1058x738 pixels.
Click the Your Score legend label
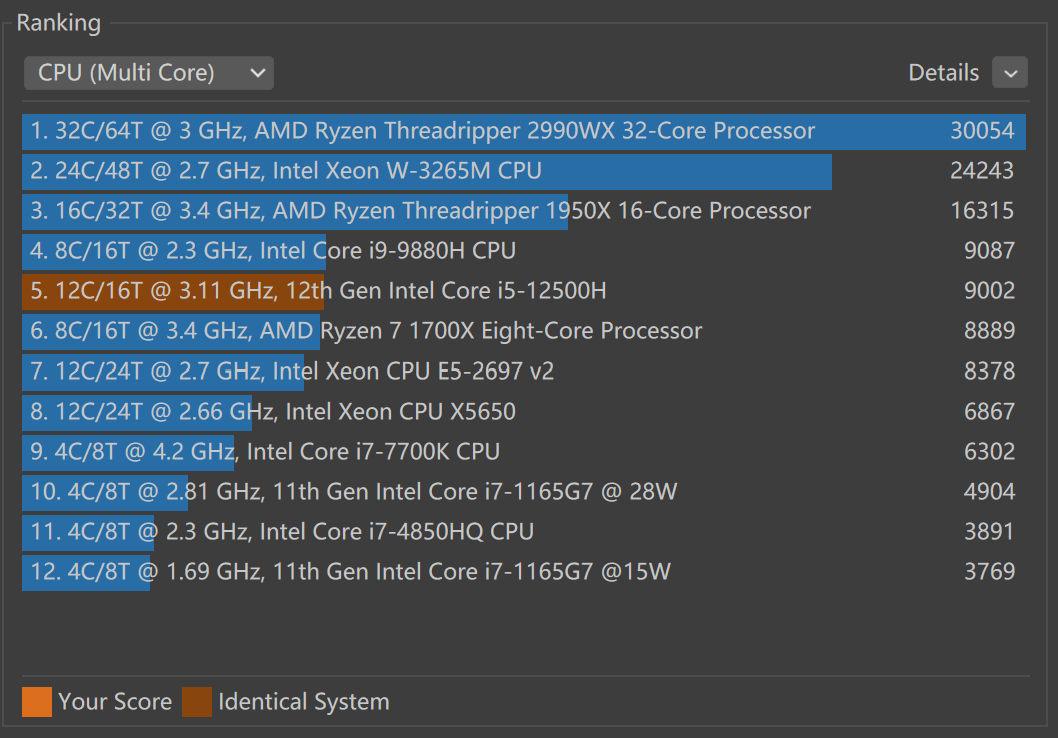pyautogui.click(x=115, y=702)
